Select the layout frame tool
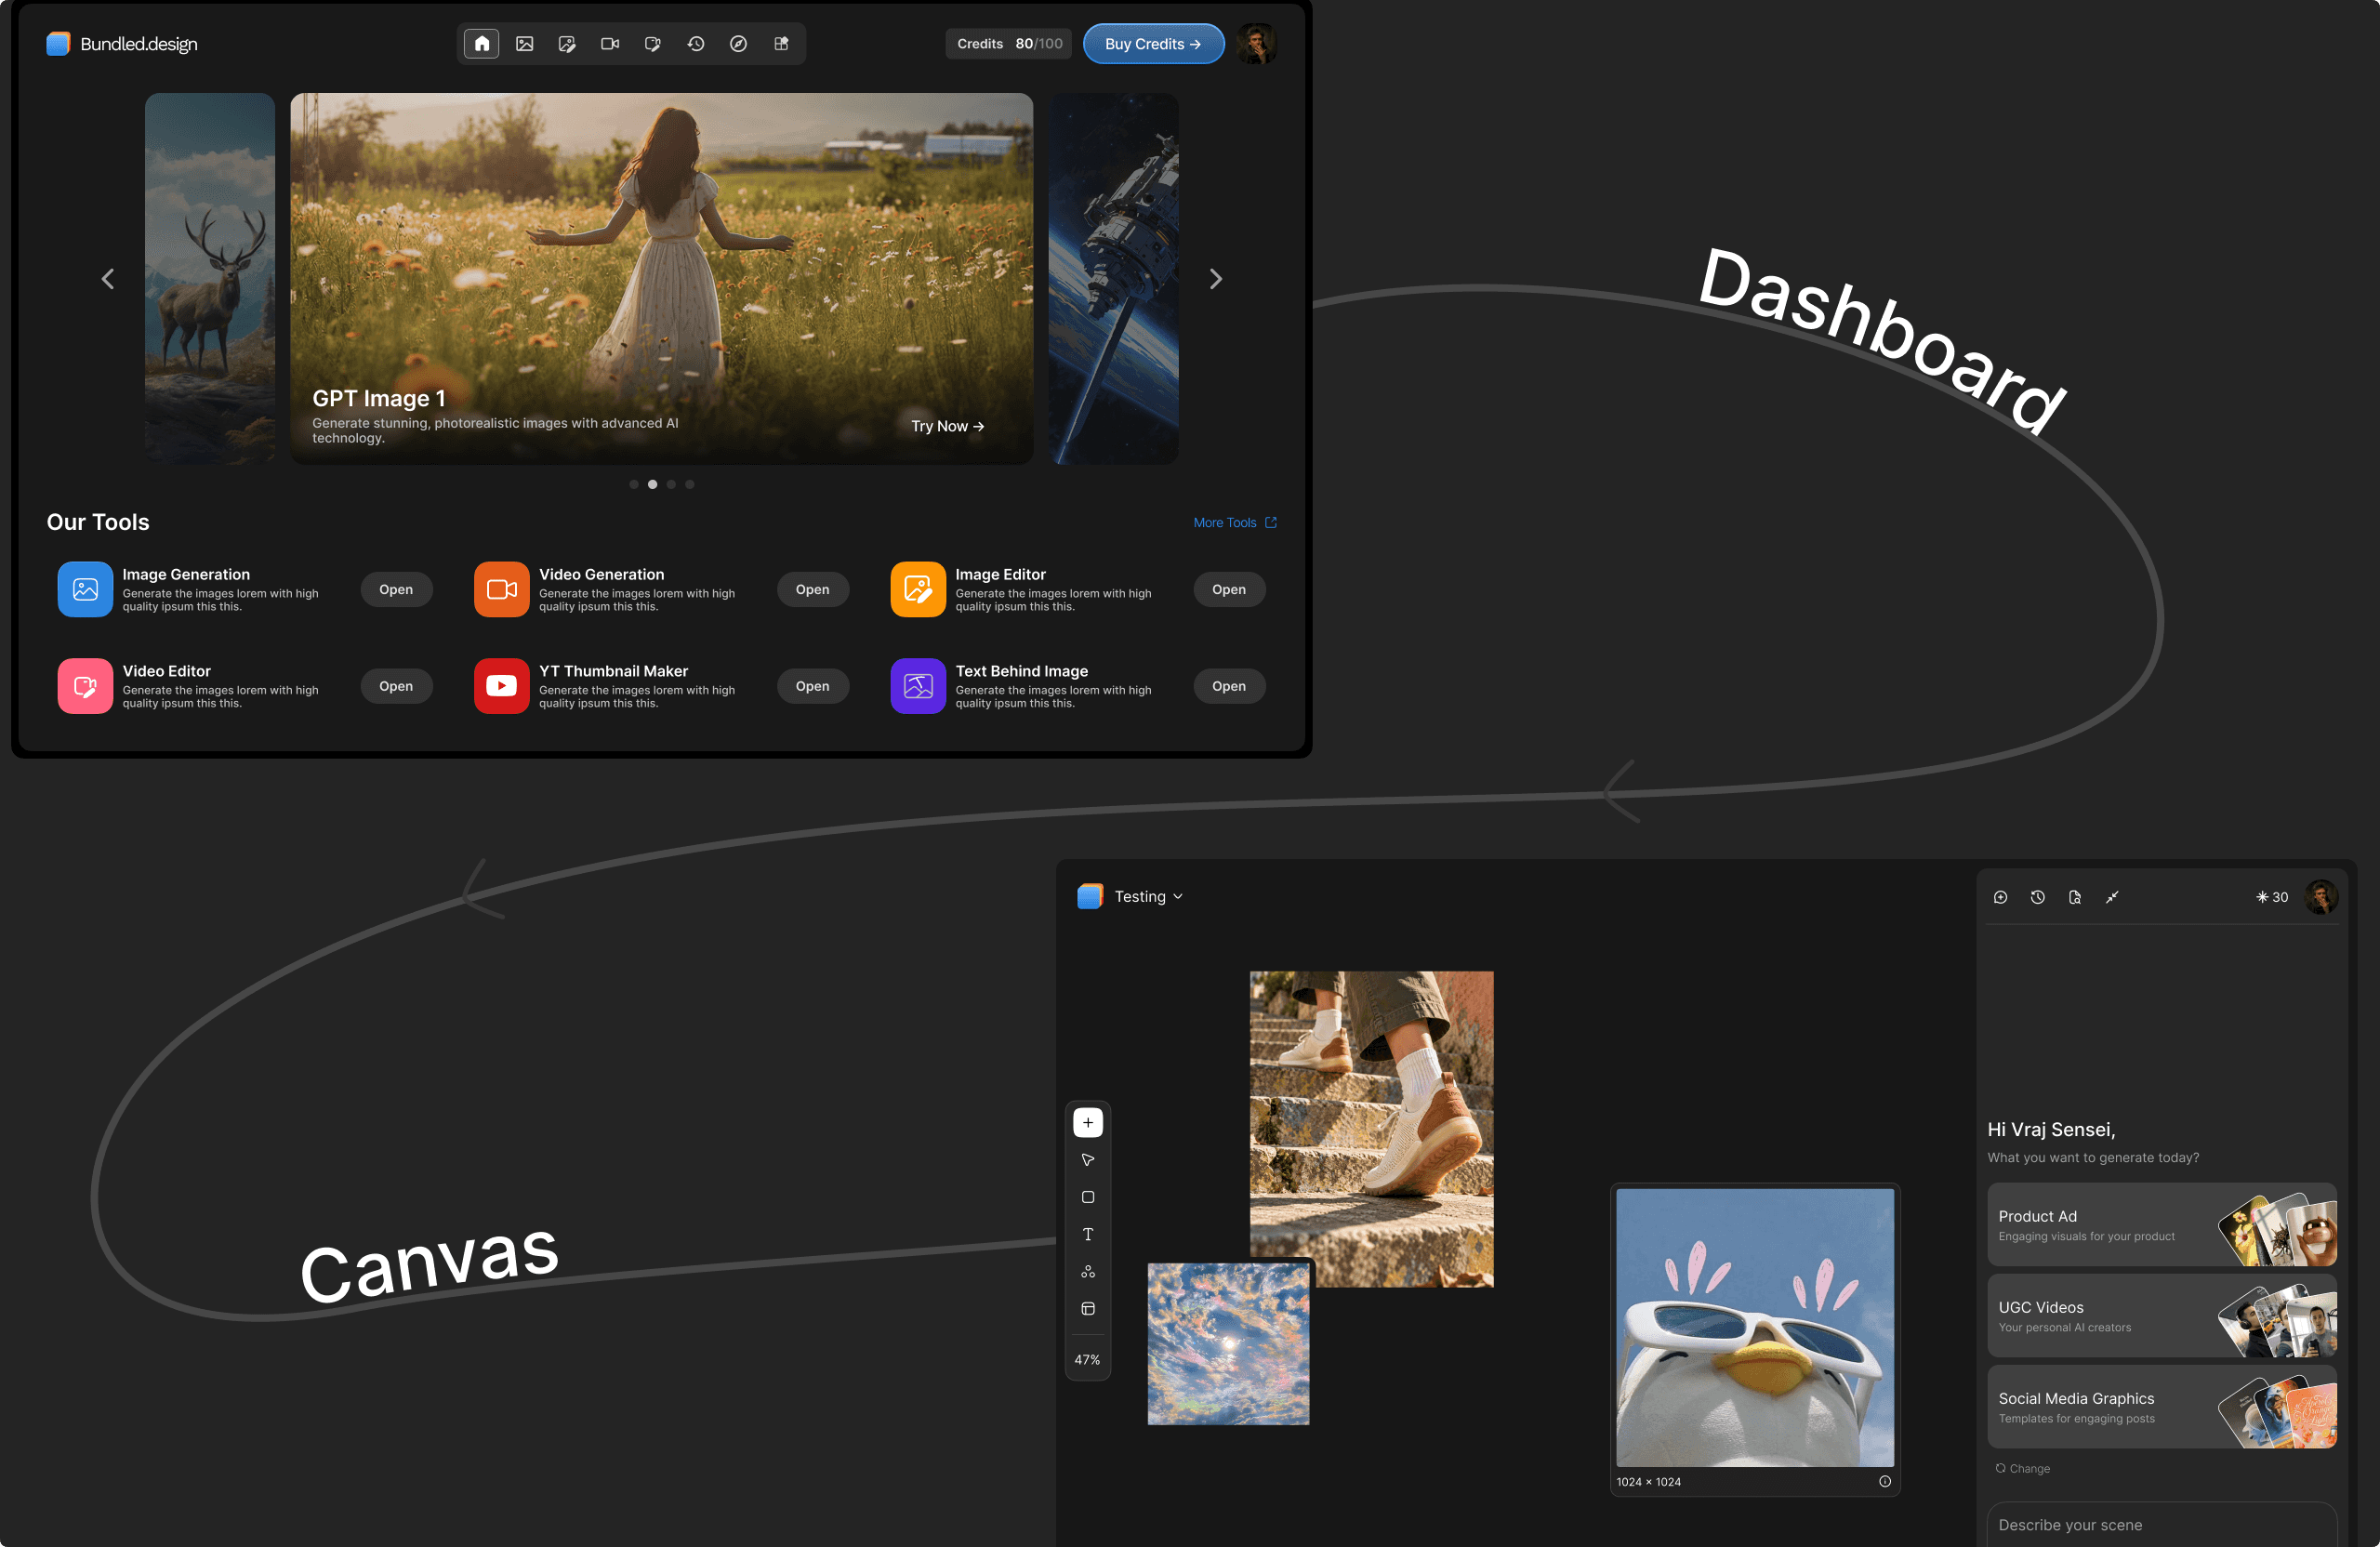This screenshot has width=2380, height=1547. pyautogui.click(x=1088, y=1309)
